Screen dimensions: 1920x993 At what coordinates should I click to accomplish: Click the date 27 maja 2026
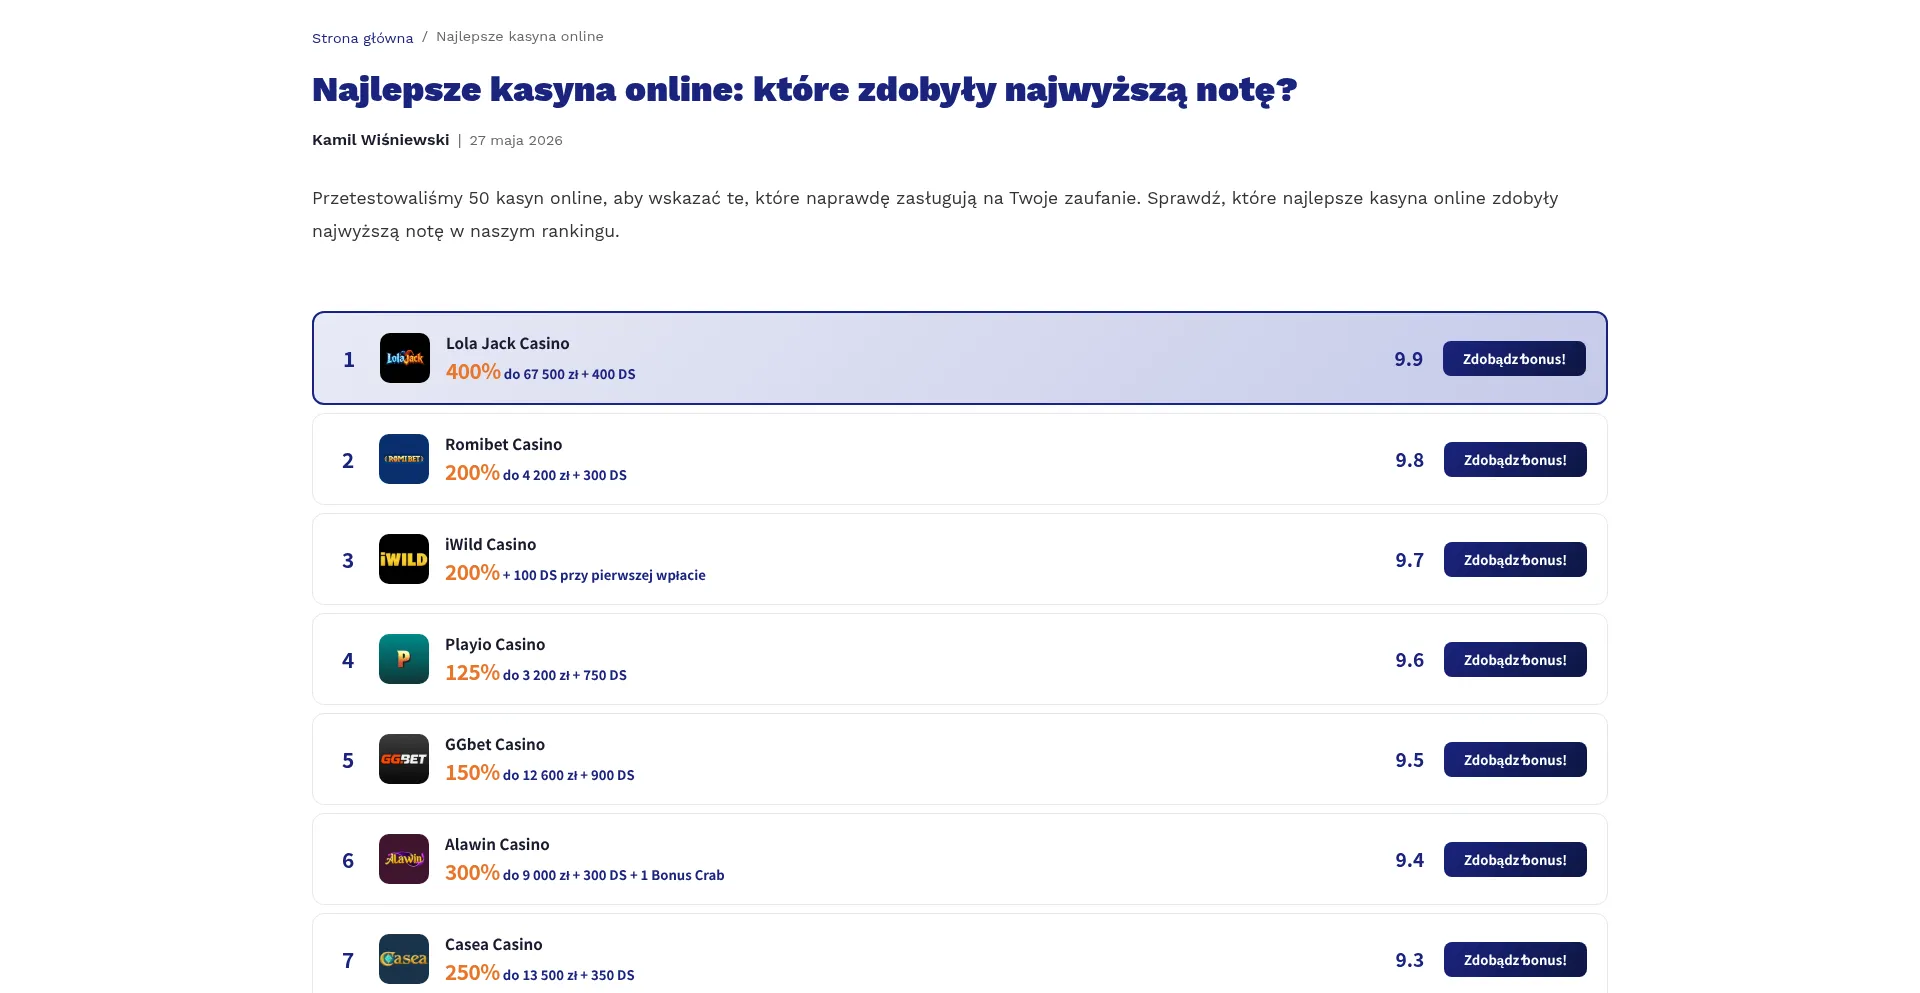pos(516,140)
